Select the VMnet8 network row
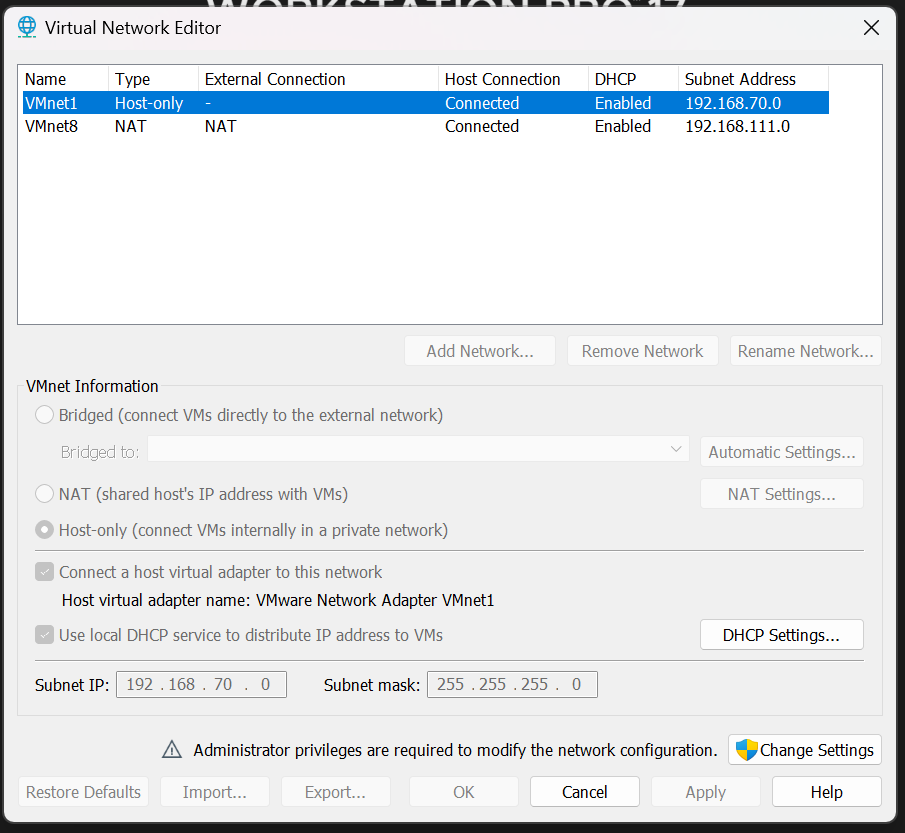Viewport: 905px width, 833px height. click(x=426, y=126)
